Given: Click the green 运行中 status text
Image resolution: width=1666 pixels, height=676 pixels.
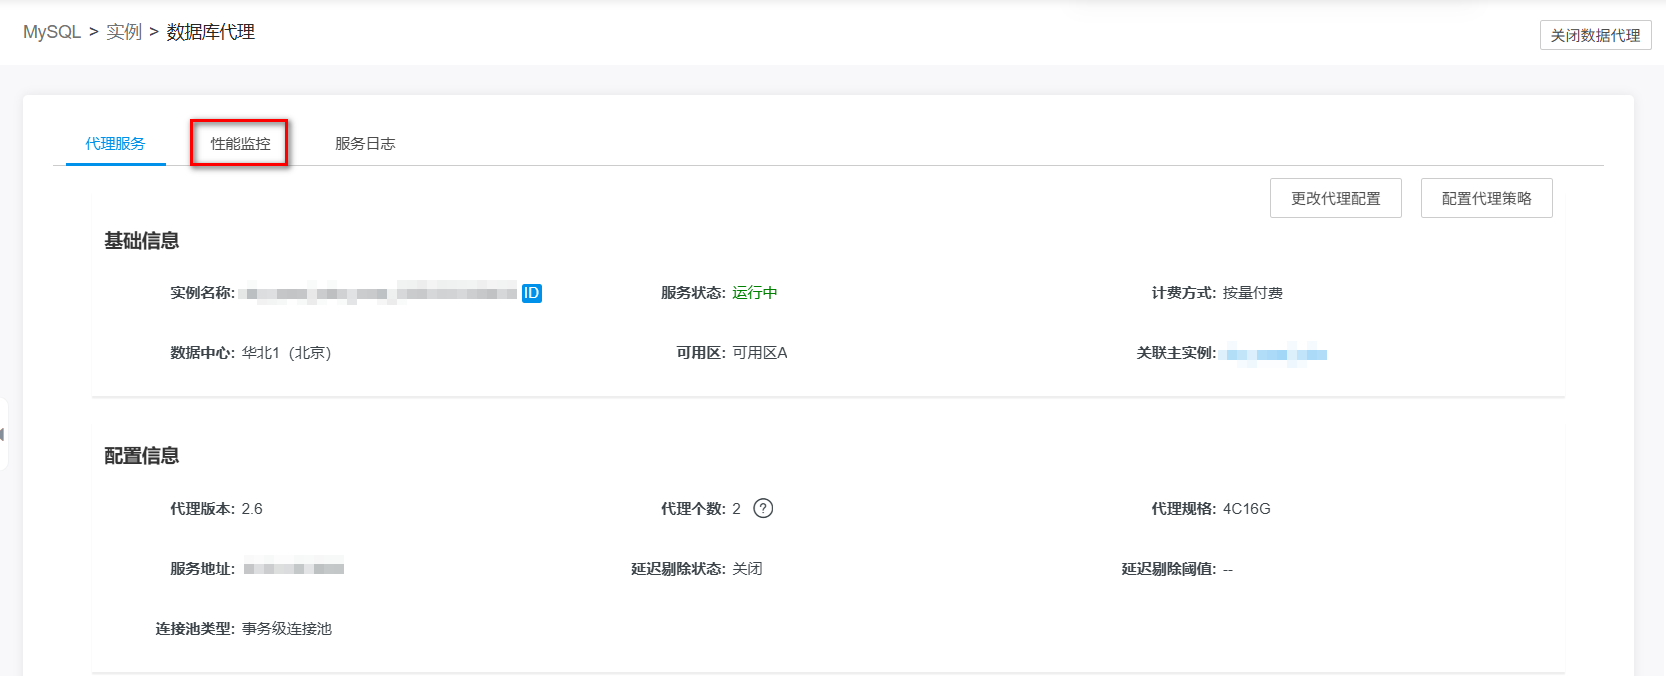Looking at the screenshot, I should [754, 293].
